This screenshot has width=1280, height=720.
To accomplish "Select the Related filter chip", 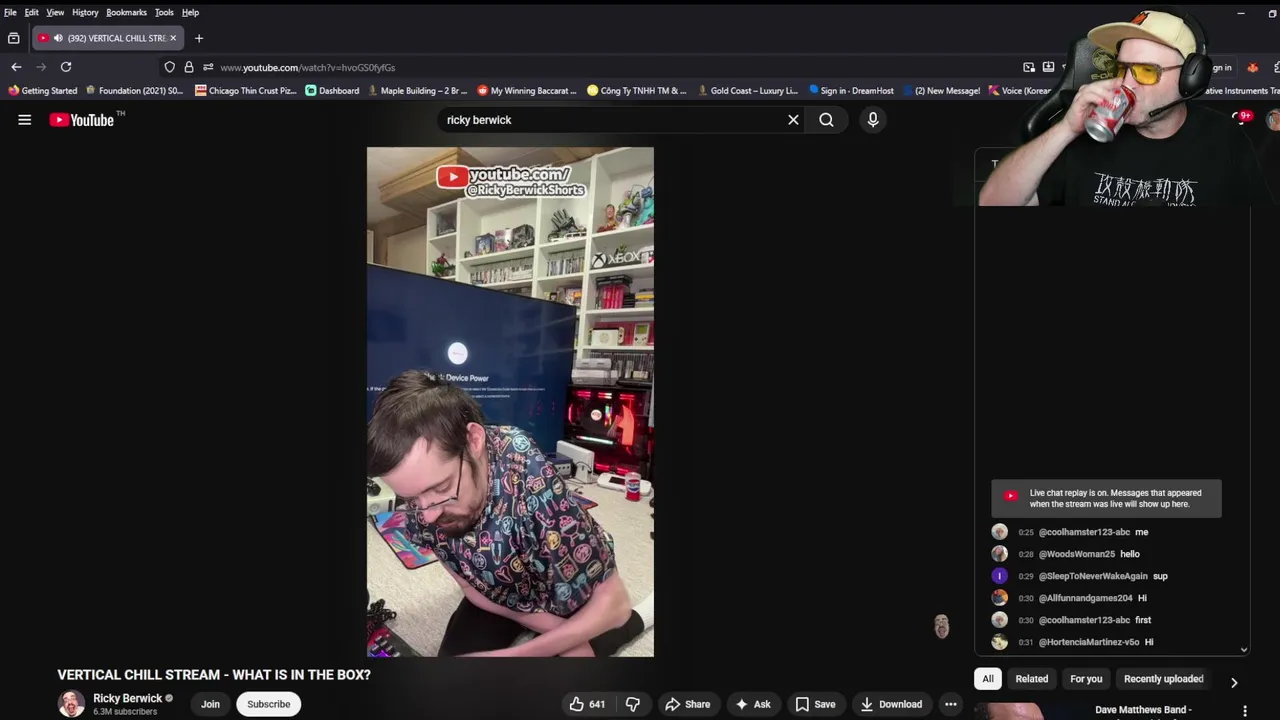I will coord(1032,679).
